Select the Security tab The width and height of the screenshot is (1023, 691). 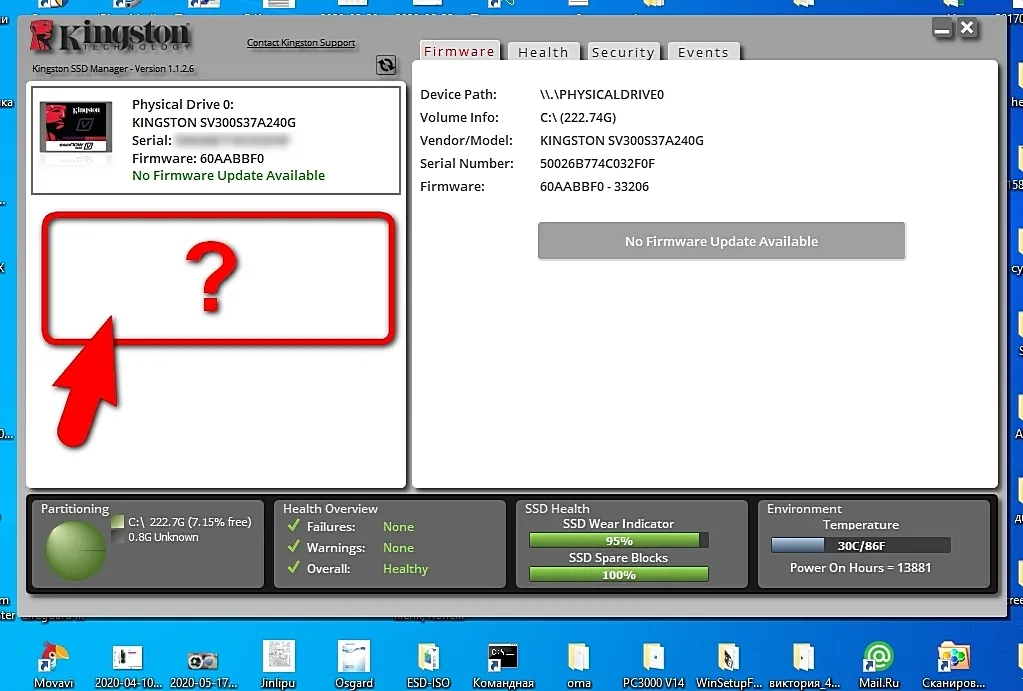[x=622, y=52]
